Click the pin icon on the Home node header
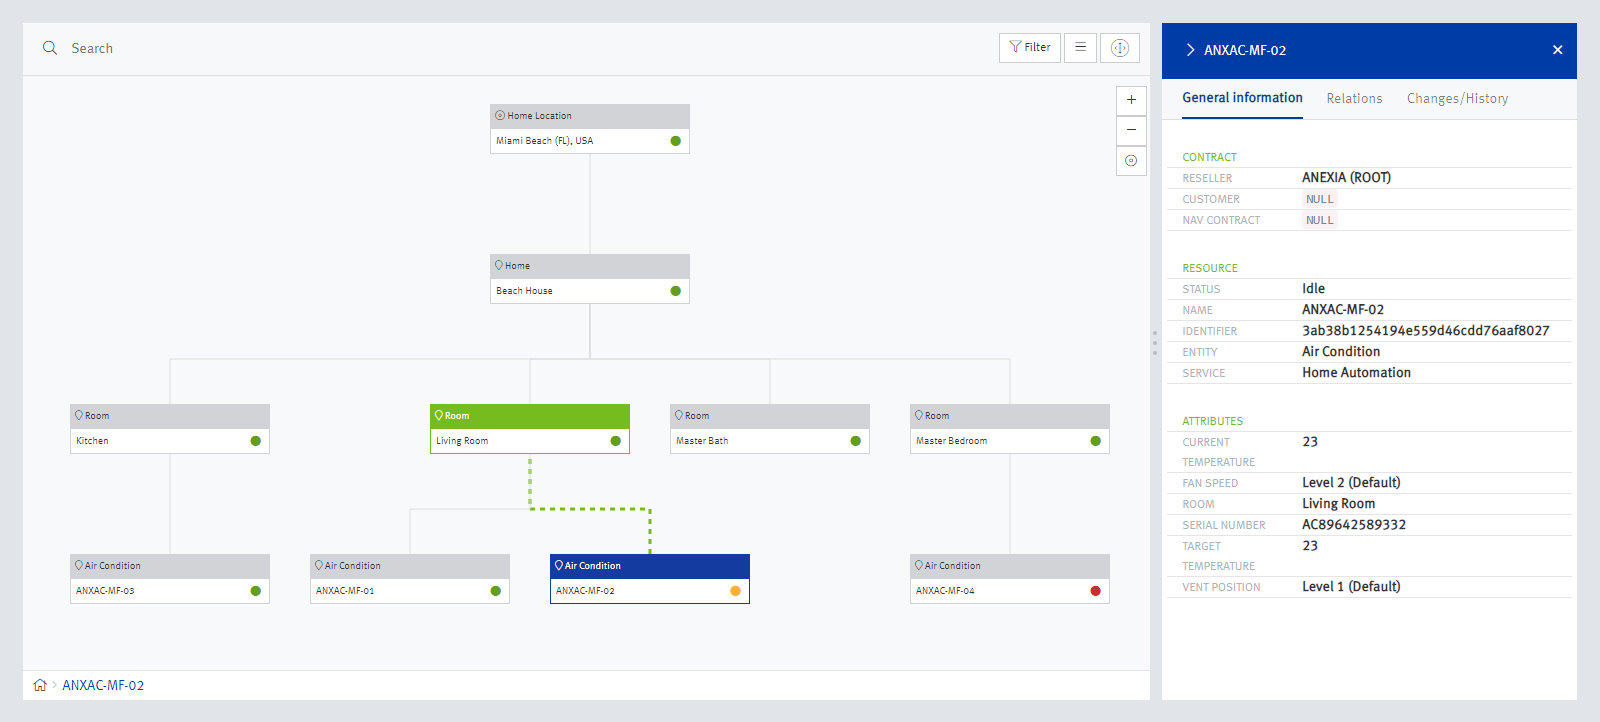Viewport: 1600px width, 722px height. (499, 265)
